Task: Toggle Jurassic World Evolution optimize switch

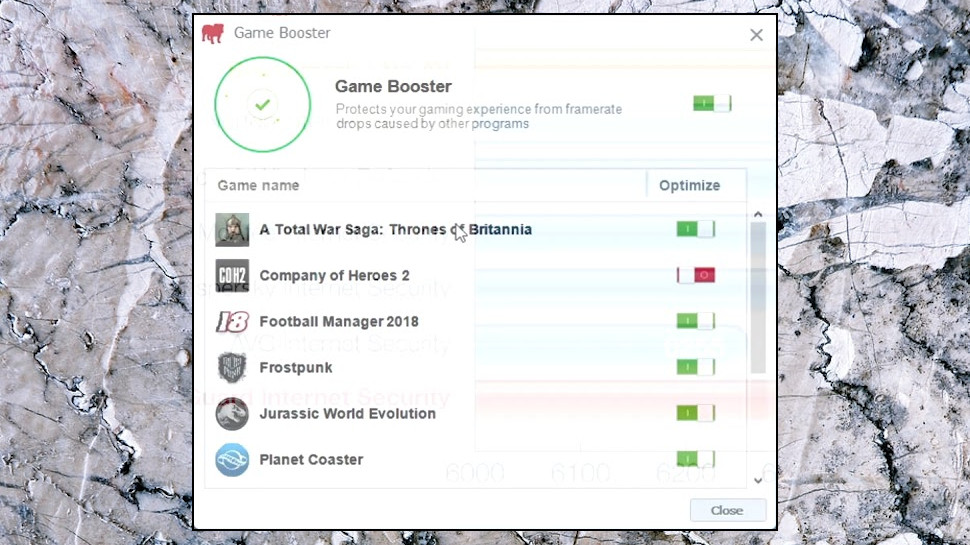Action: pyautogui.click(x=695, y=413)
